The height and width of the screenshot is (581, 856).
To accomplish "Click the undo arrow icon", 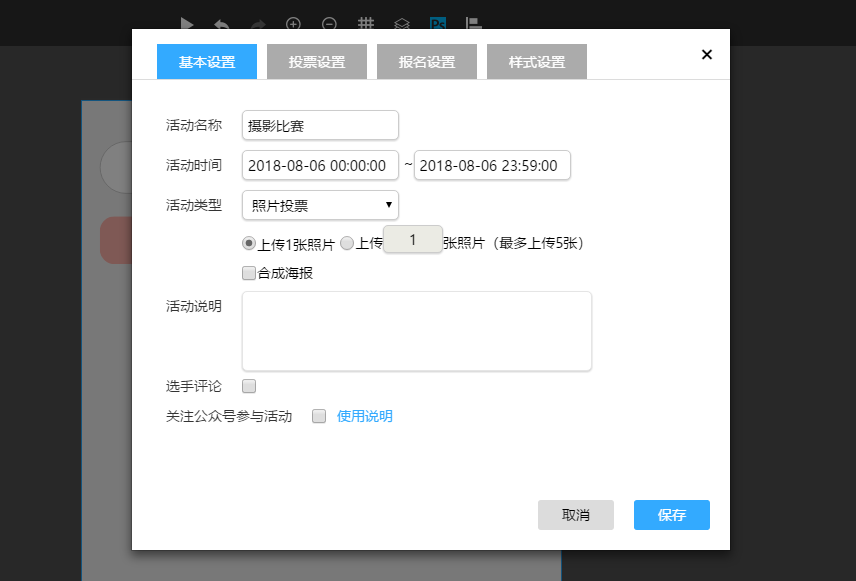I will pos(222,24).
